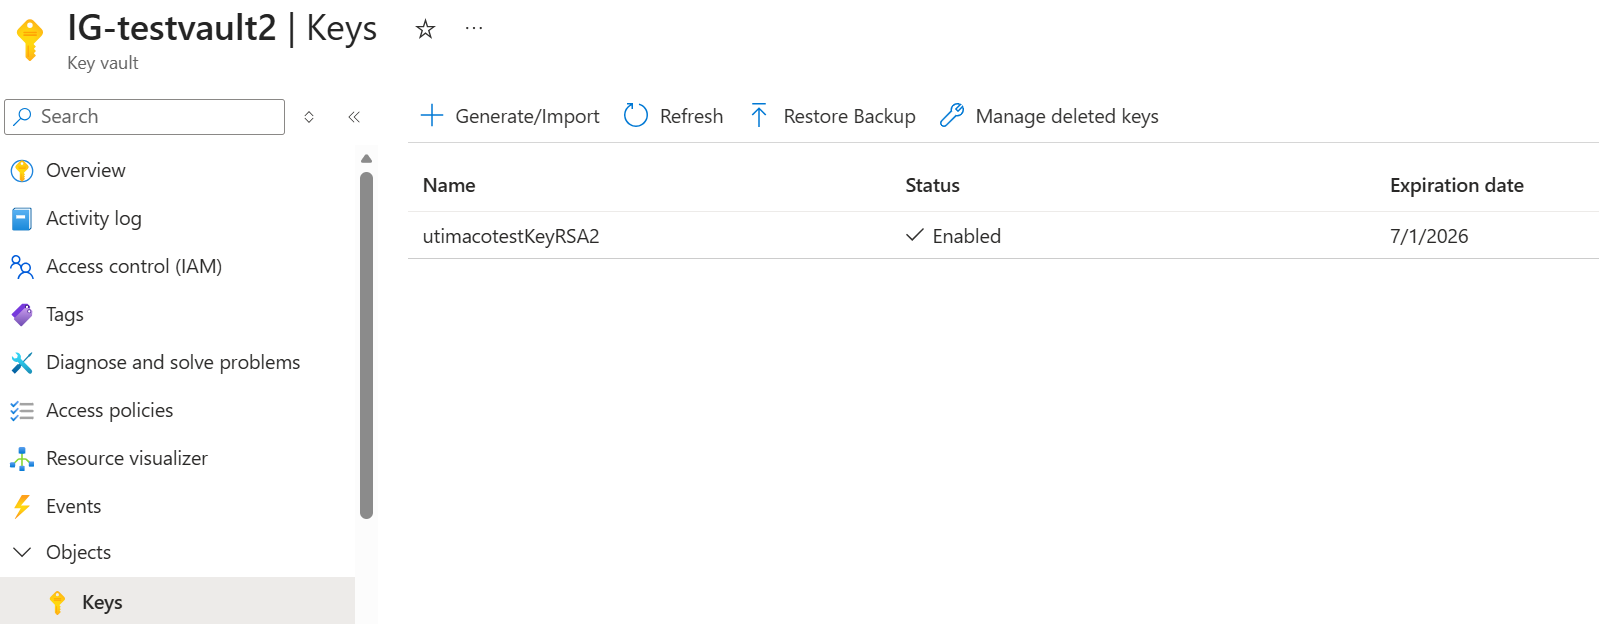Screen dimensions: 1599x624
Task: Click the Manage deleted keys wrench icon
Action: coord(952,116)
